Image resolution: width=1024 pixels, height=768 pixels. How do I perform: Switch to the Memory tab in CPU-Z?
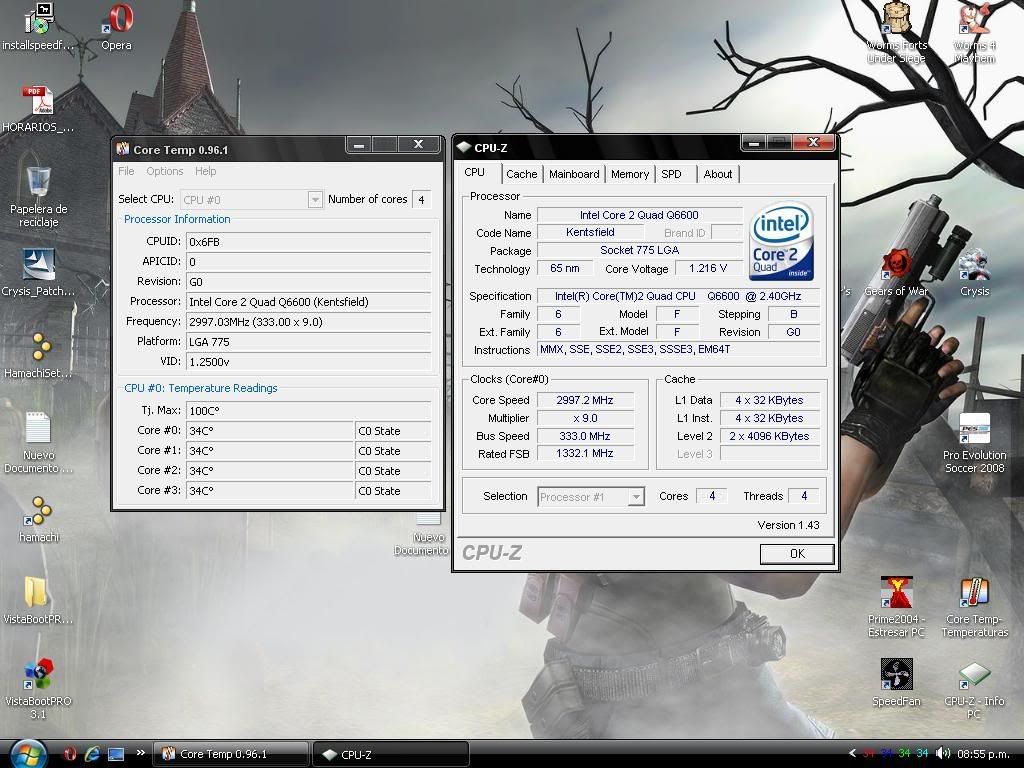tap(630, 174)
